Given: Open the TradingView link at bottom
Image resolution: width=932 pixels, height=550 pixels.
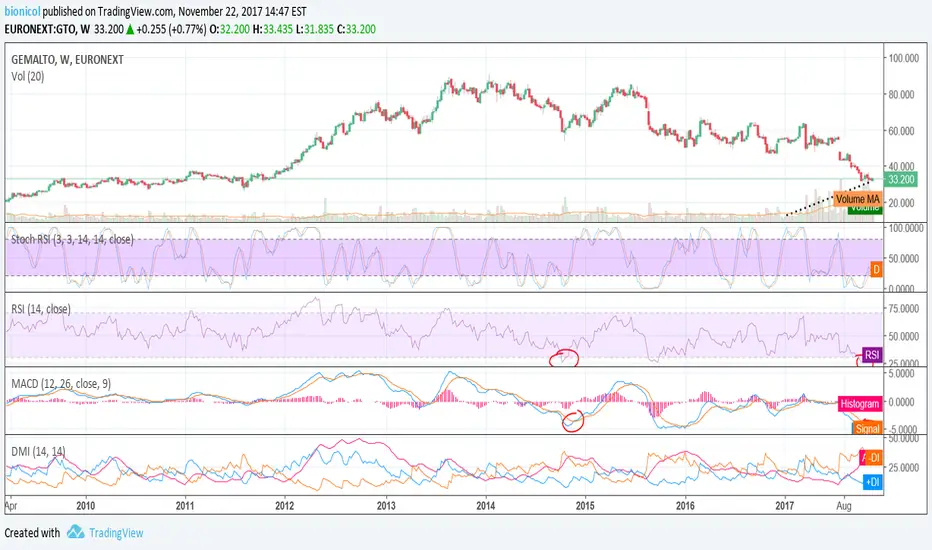Looking at the screenshot, I should 116,533.
